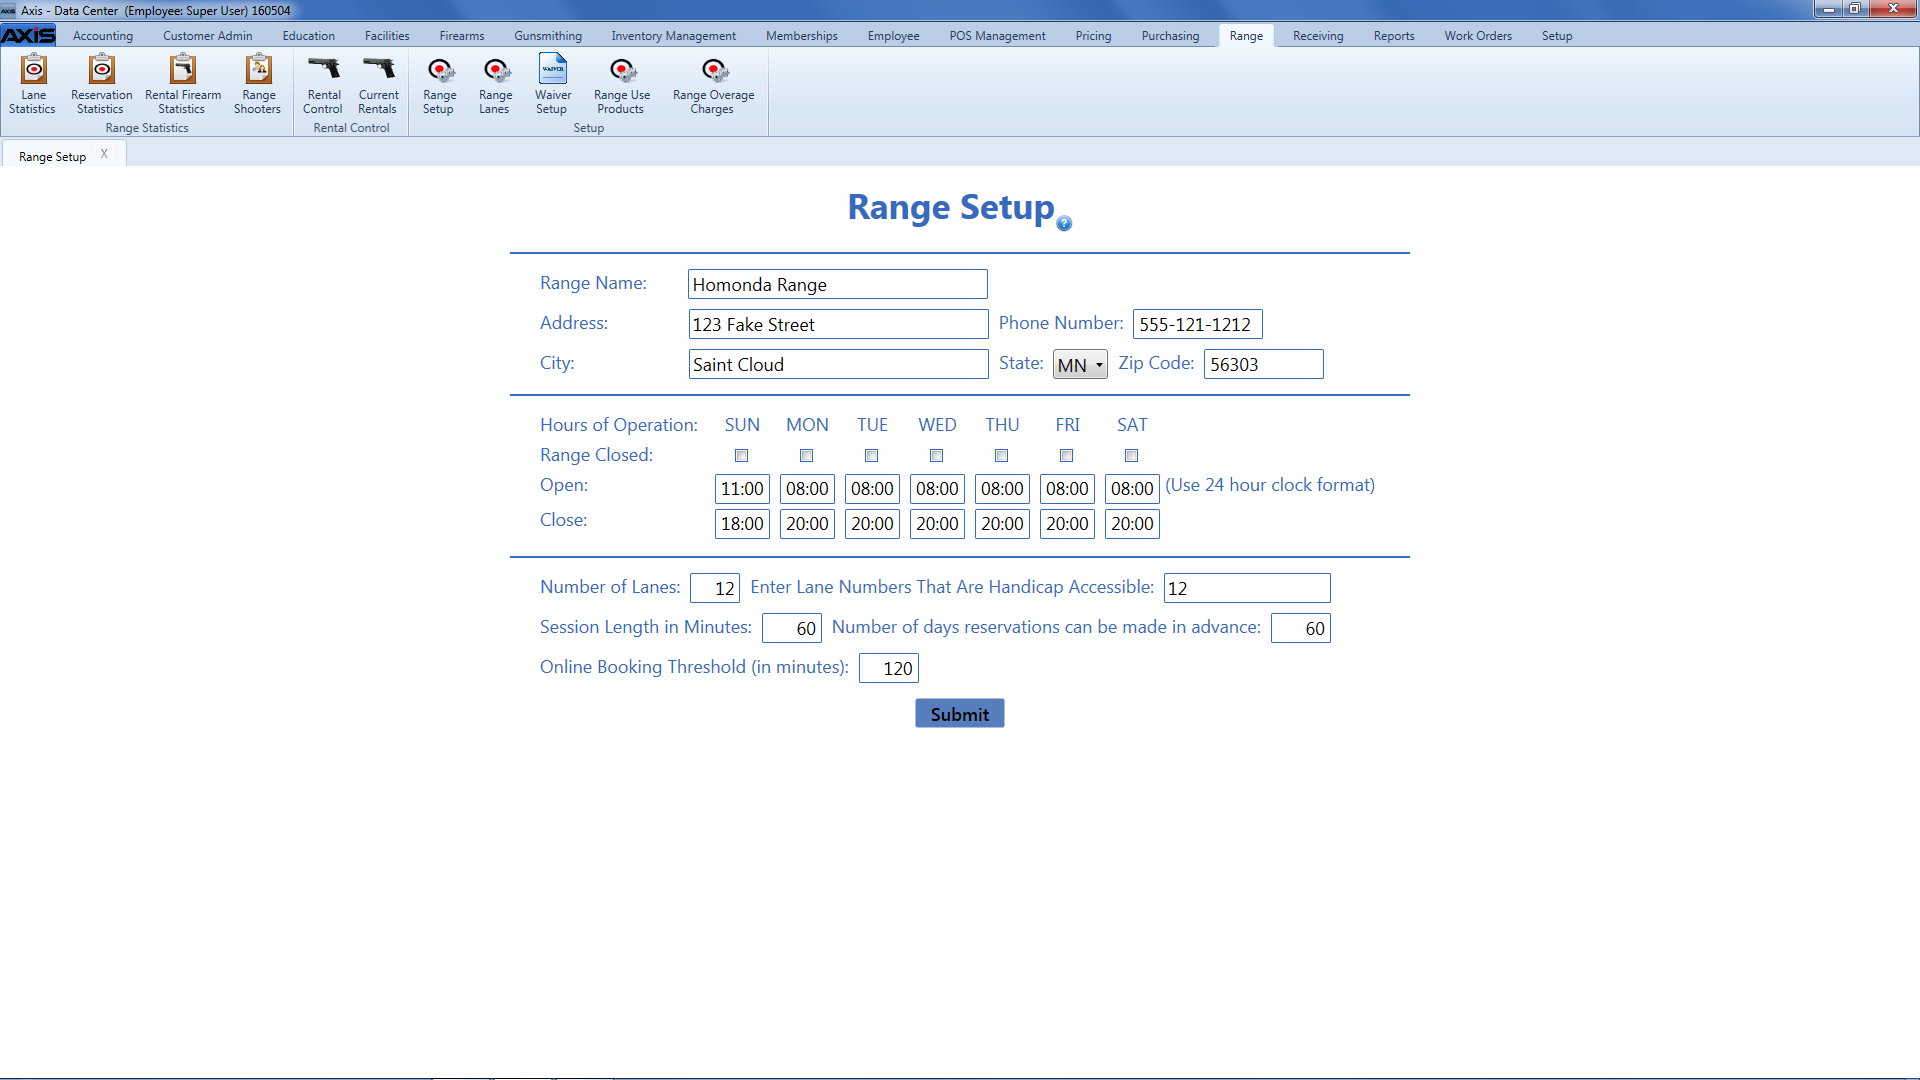Click the TUE open time field

(x=872, y=489)
